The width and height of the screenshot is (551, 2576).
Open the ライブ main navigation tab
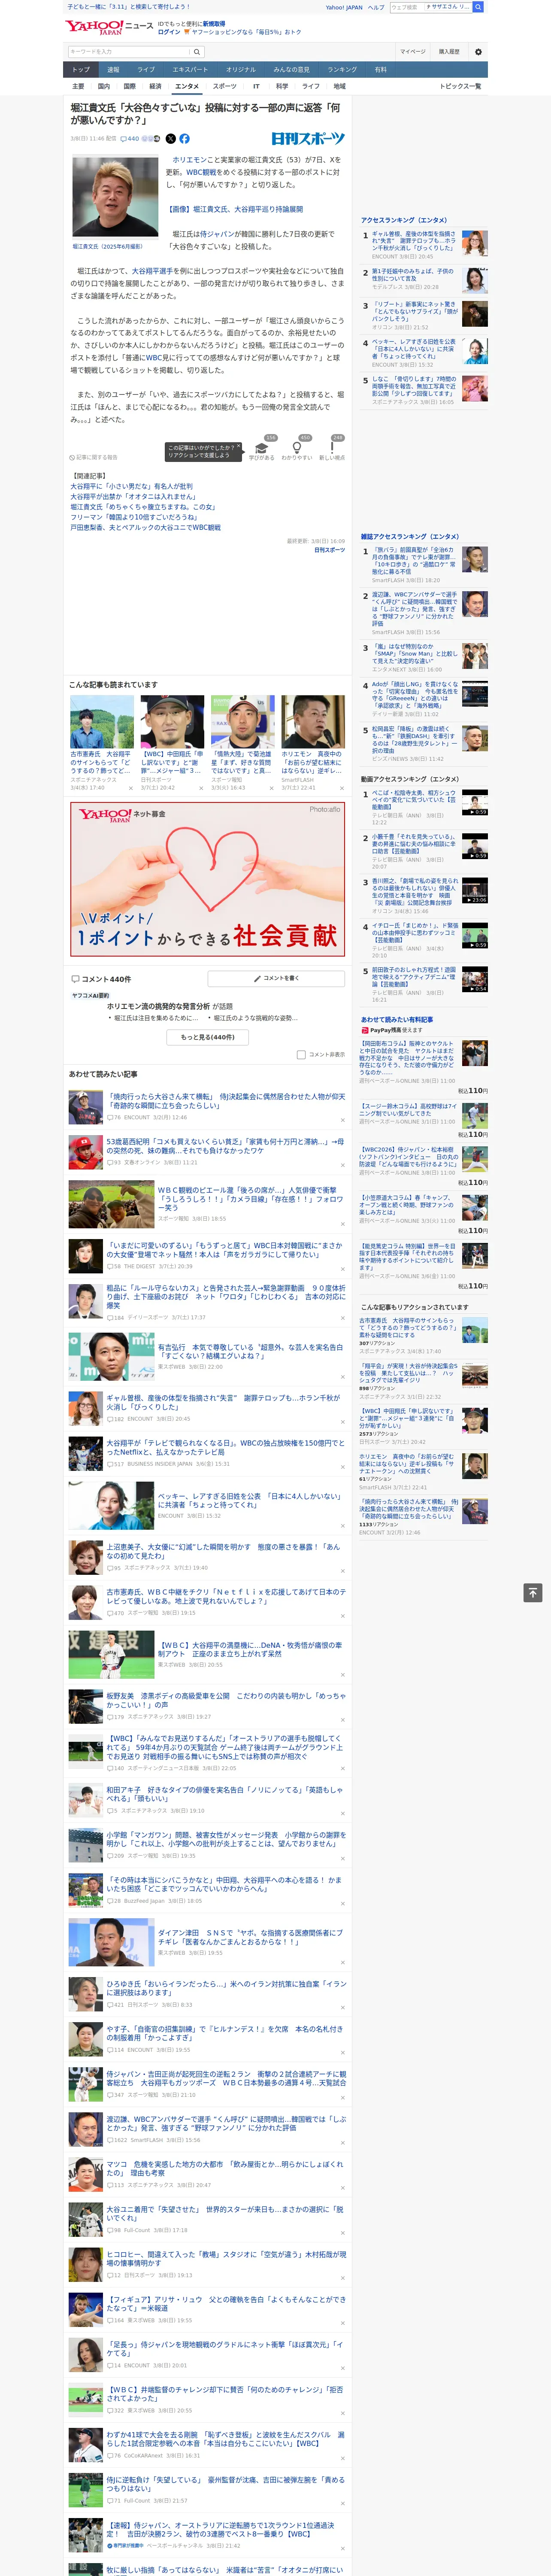(x=146, y=70)
